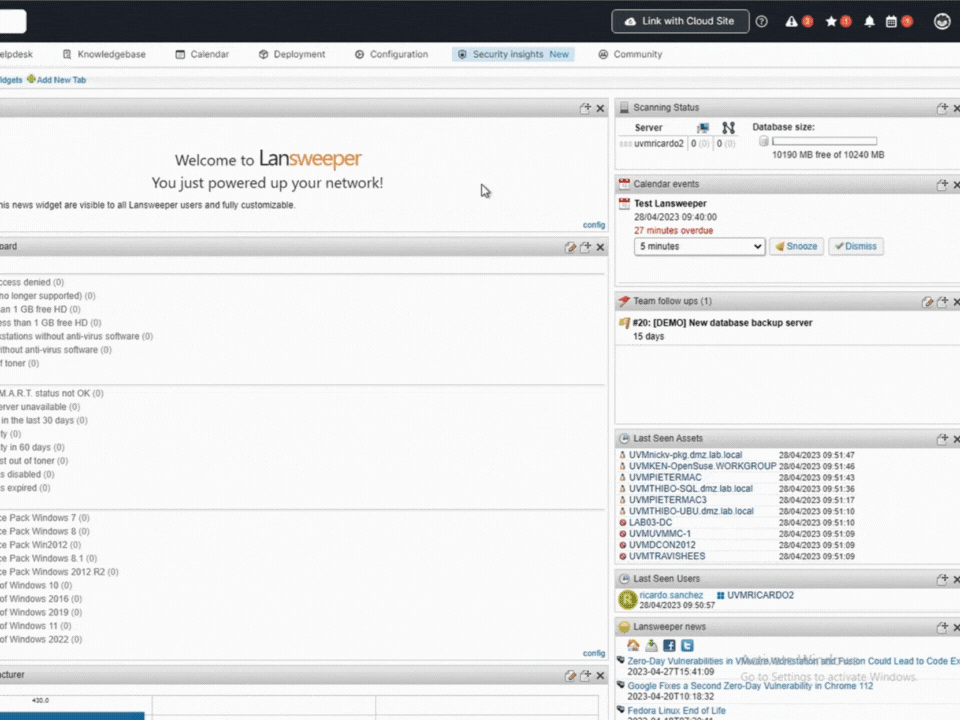Open the Deployment menu

point(291,54)
